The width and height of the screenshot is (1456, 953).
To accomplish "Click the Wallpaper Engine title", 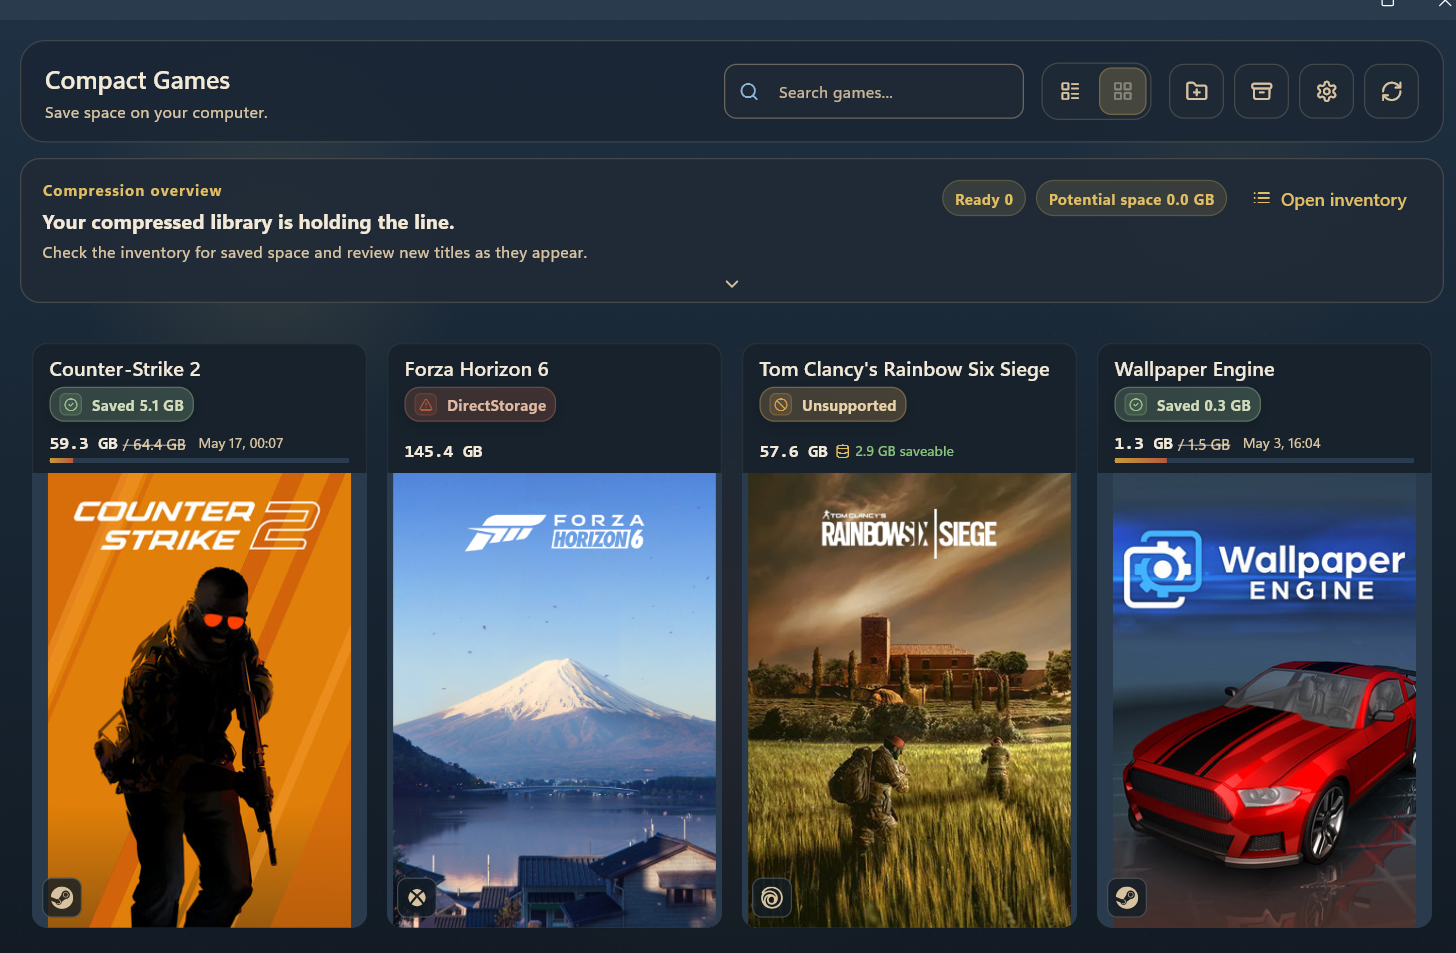I will coord(1194,369).
